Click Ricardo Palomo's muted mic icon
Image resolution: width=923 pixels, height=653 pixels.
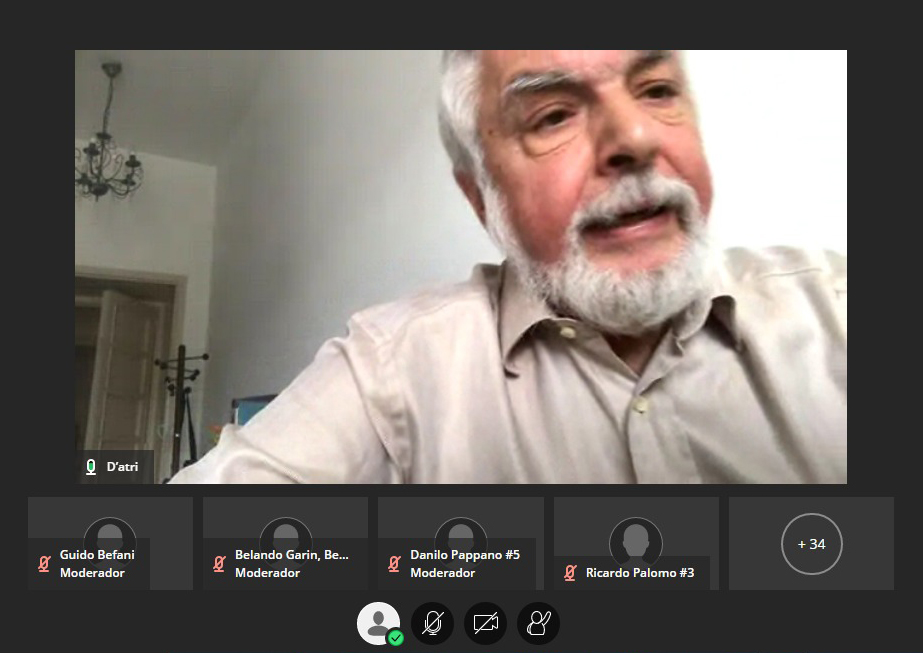570,573
